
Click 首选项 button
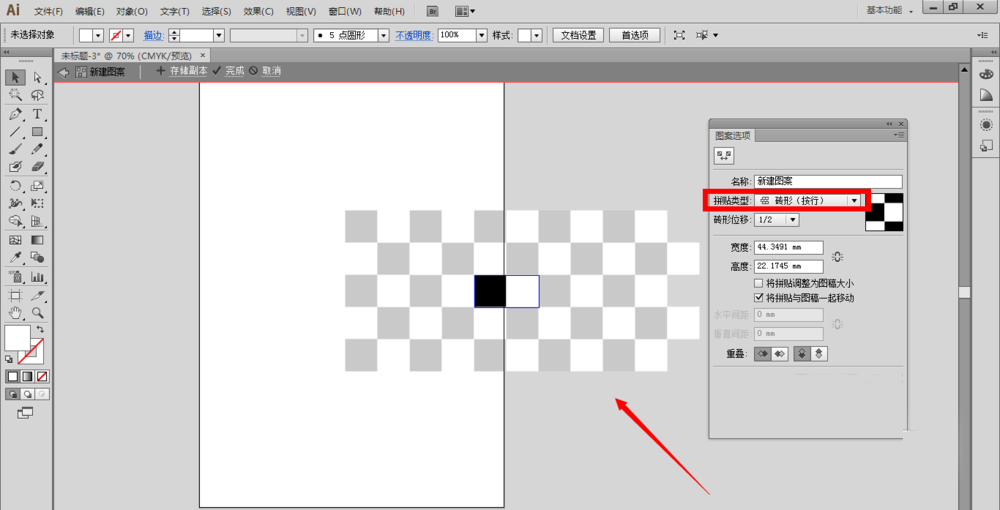pyautogui.click(x=635, y=35)
